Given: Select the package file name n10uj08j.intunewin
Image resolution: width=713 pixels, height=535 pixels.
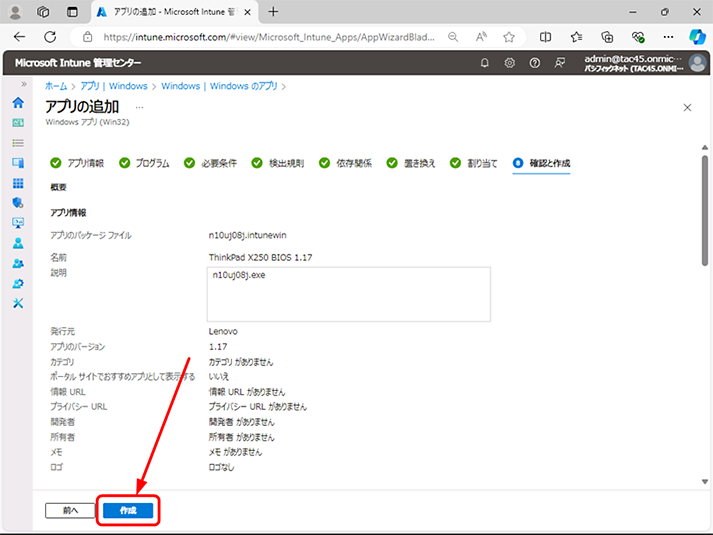Looking at the screenshot, I should (x=247, y=235).
